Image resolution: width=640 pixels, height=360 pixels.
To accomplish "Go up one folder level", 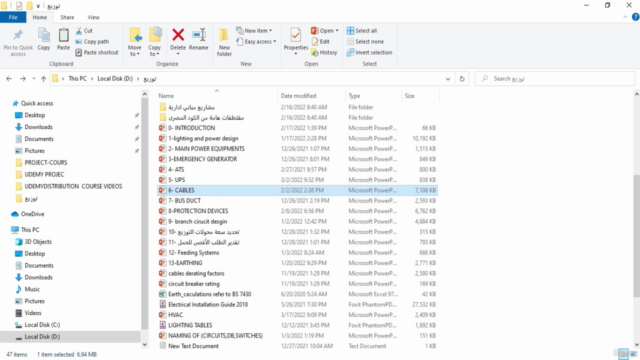I will pyautogui.click(x=43, y=79).
